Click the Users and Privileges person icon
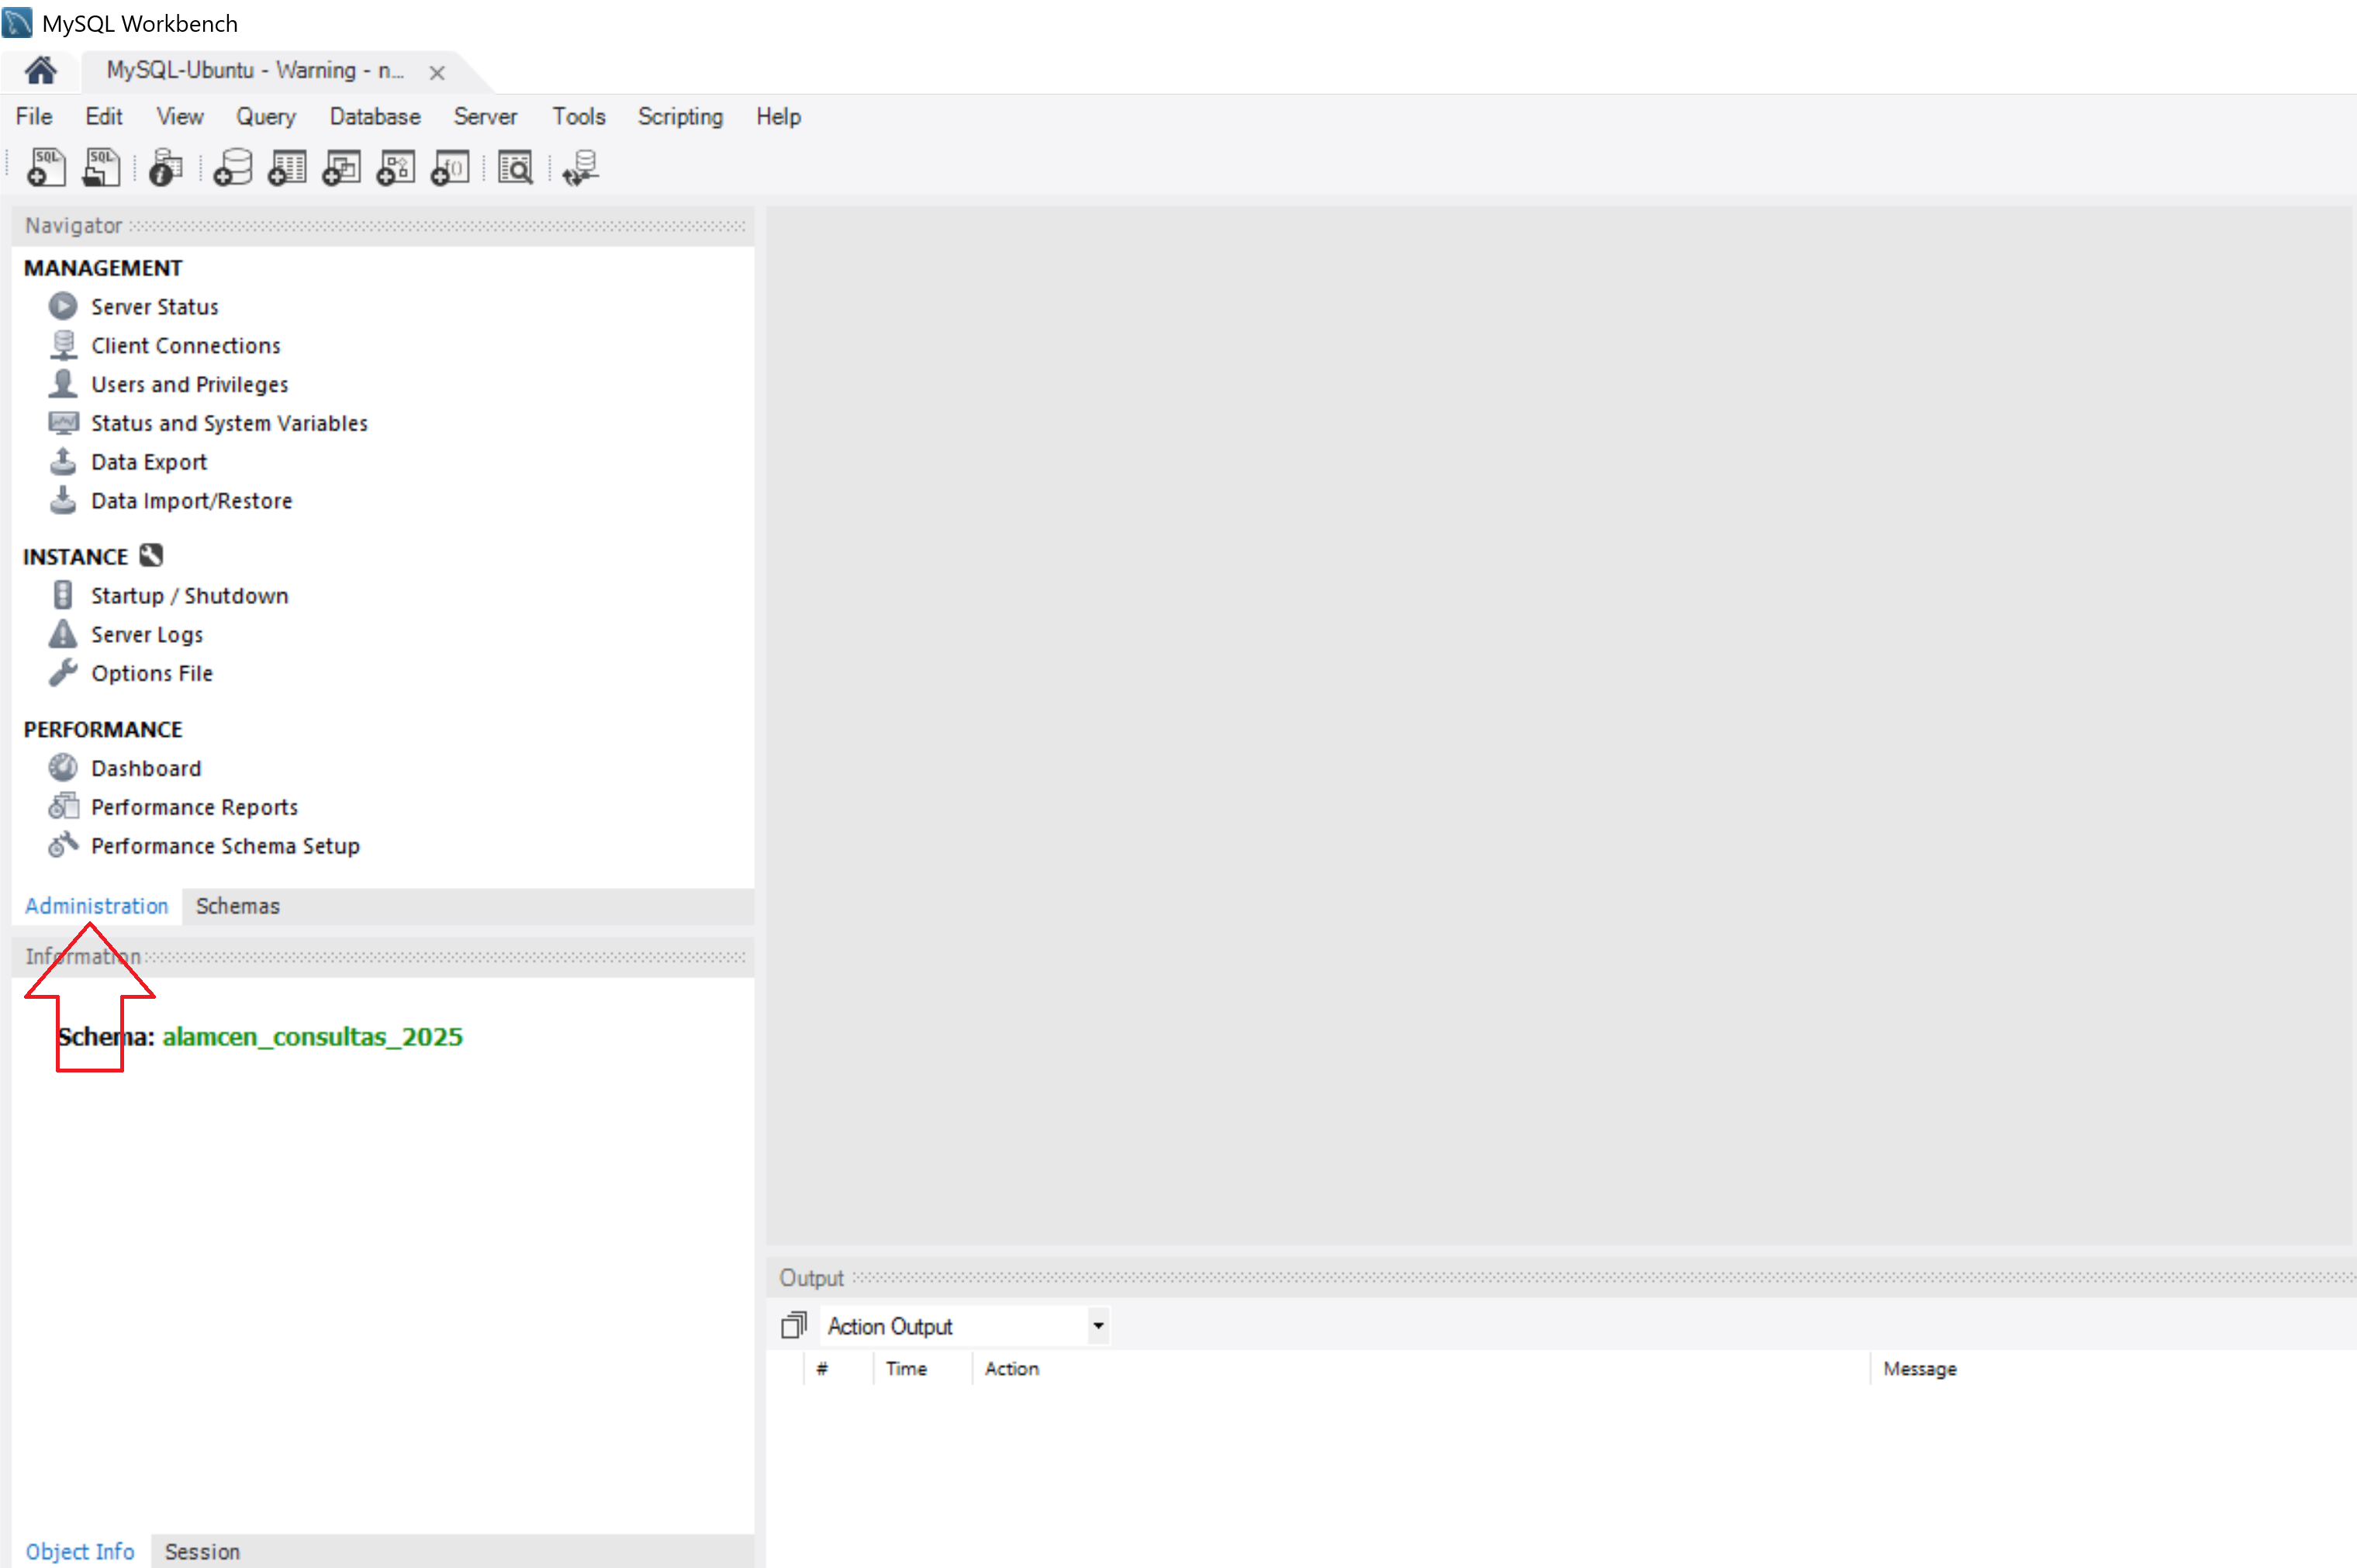The width and height of the screenshot is (2357, 1568). (x=63, y=384)
